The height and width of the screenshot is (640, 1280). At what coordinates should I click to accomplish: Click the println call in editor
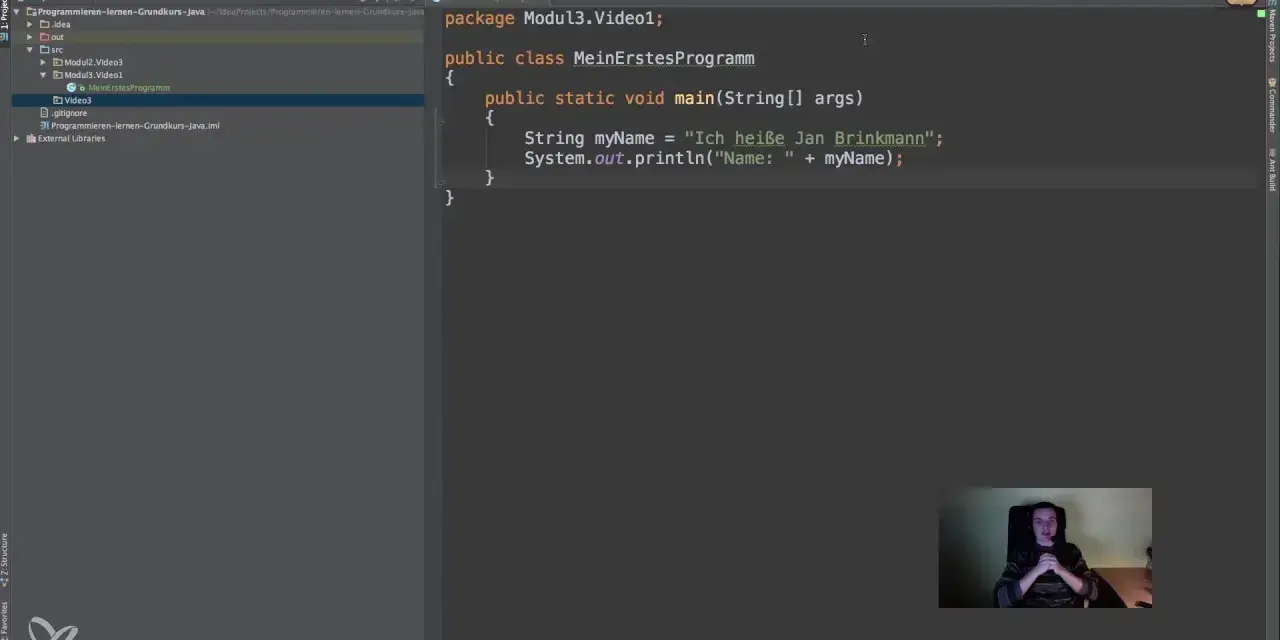(670, 158)
